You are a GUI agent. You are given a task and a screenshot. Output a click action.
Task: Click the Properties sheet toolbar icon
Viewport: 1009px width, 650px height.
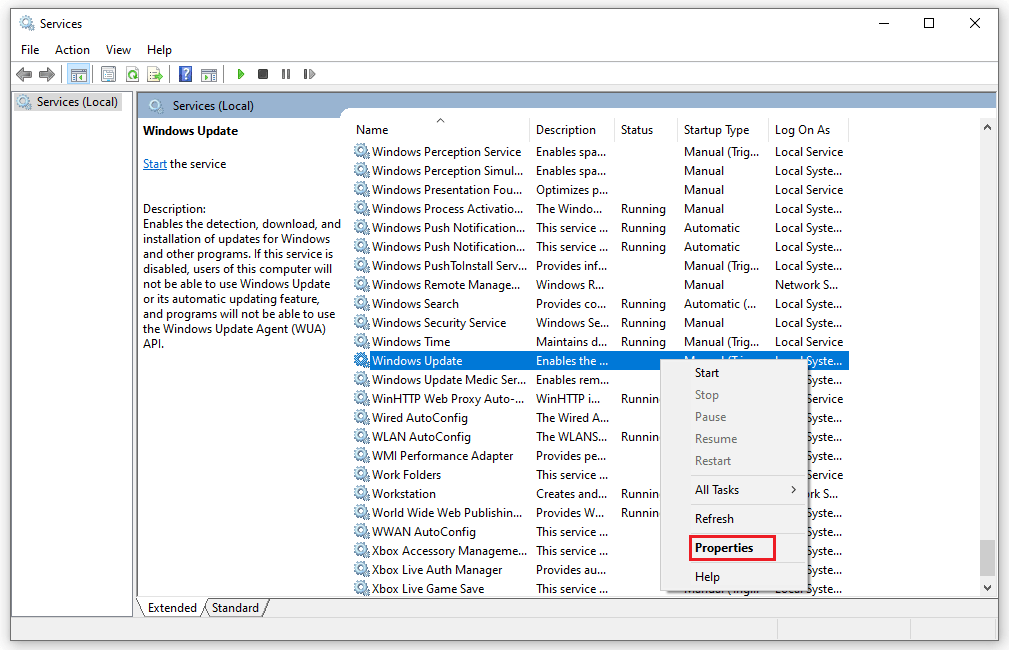coord(108,73)
